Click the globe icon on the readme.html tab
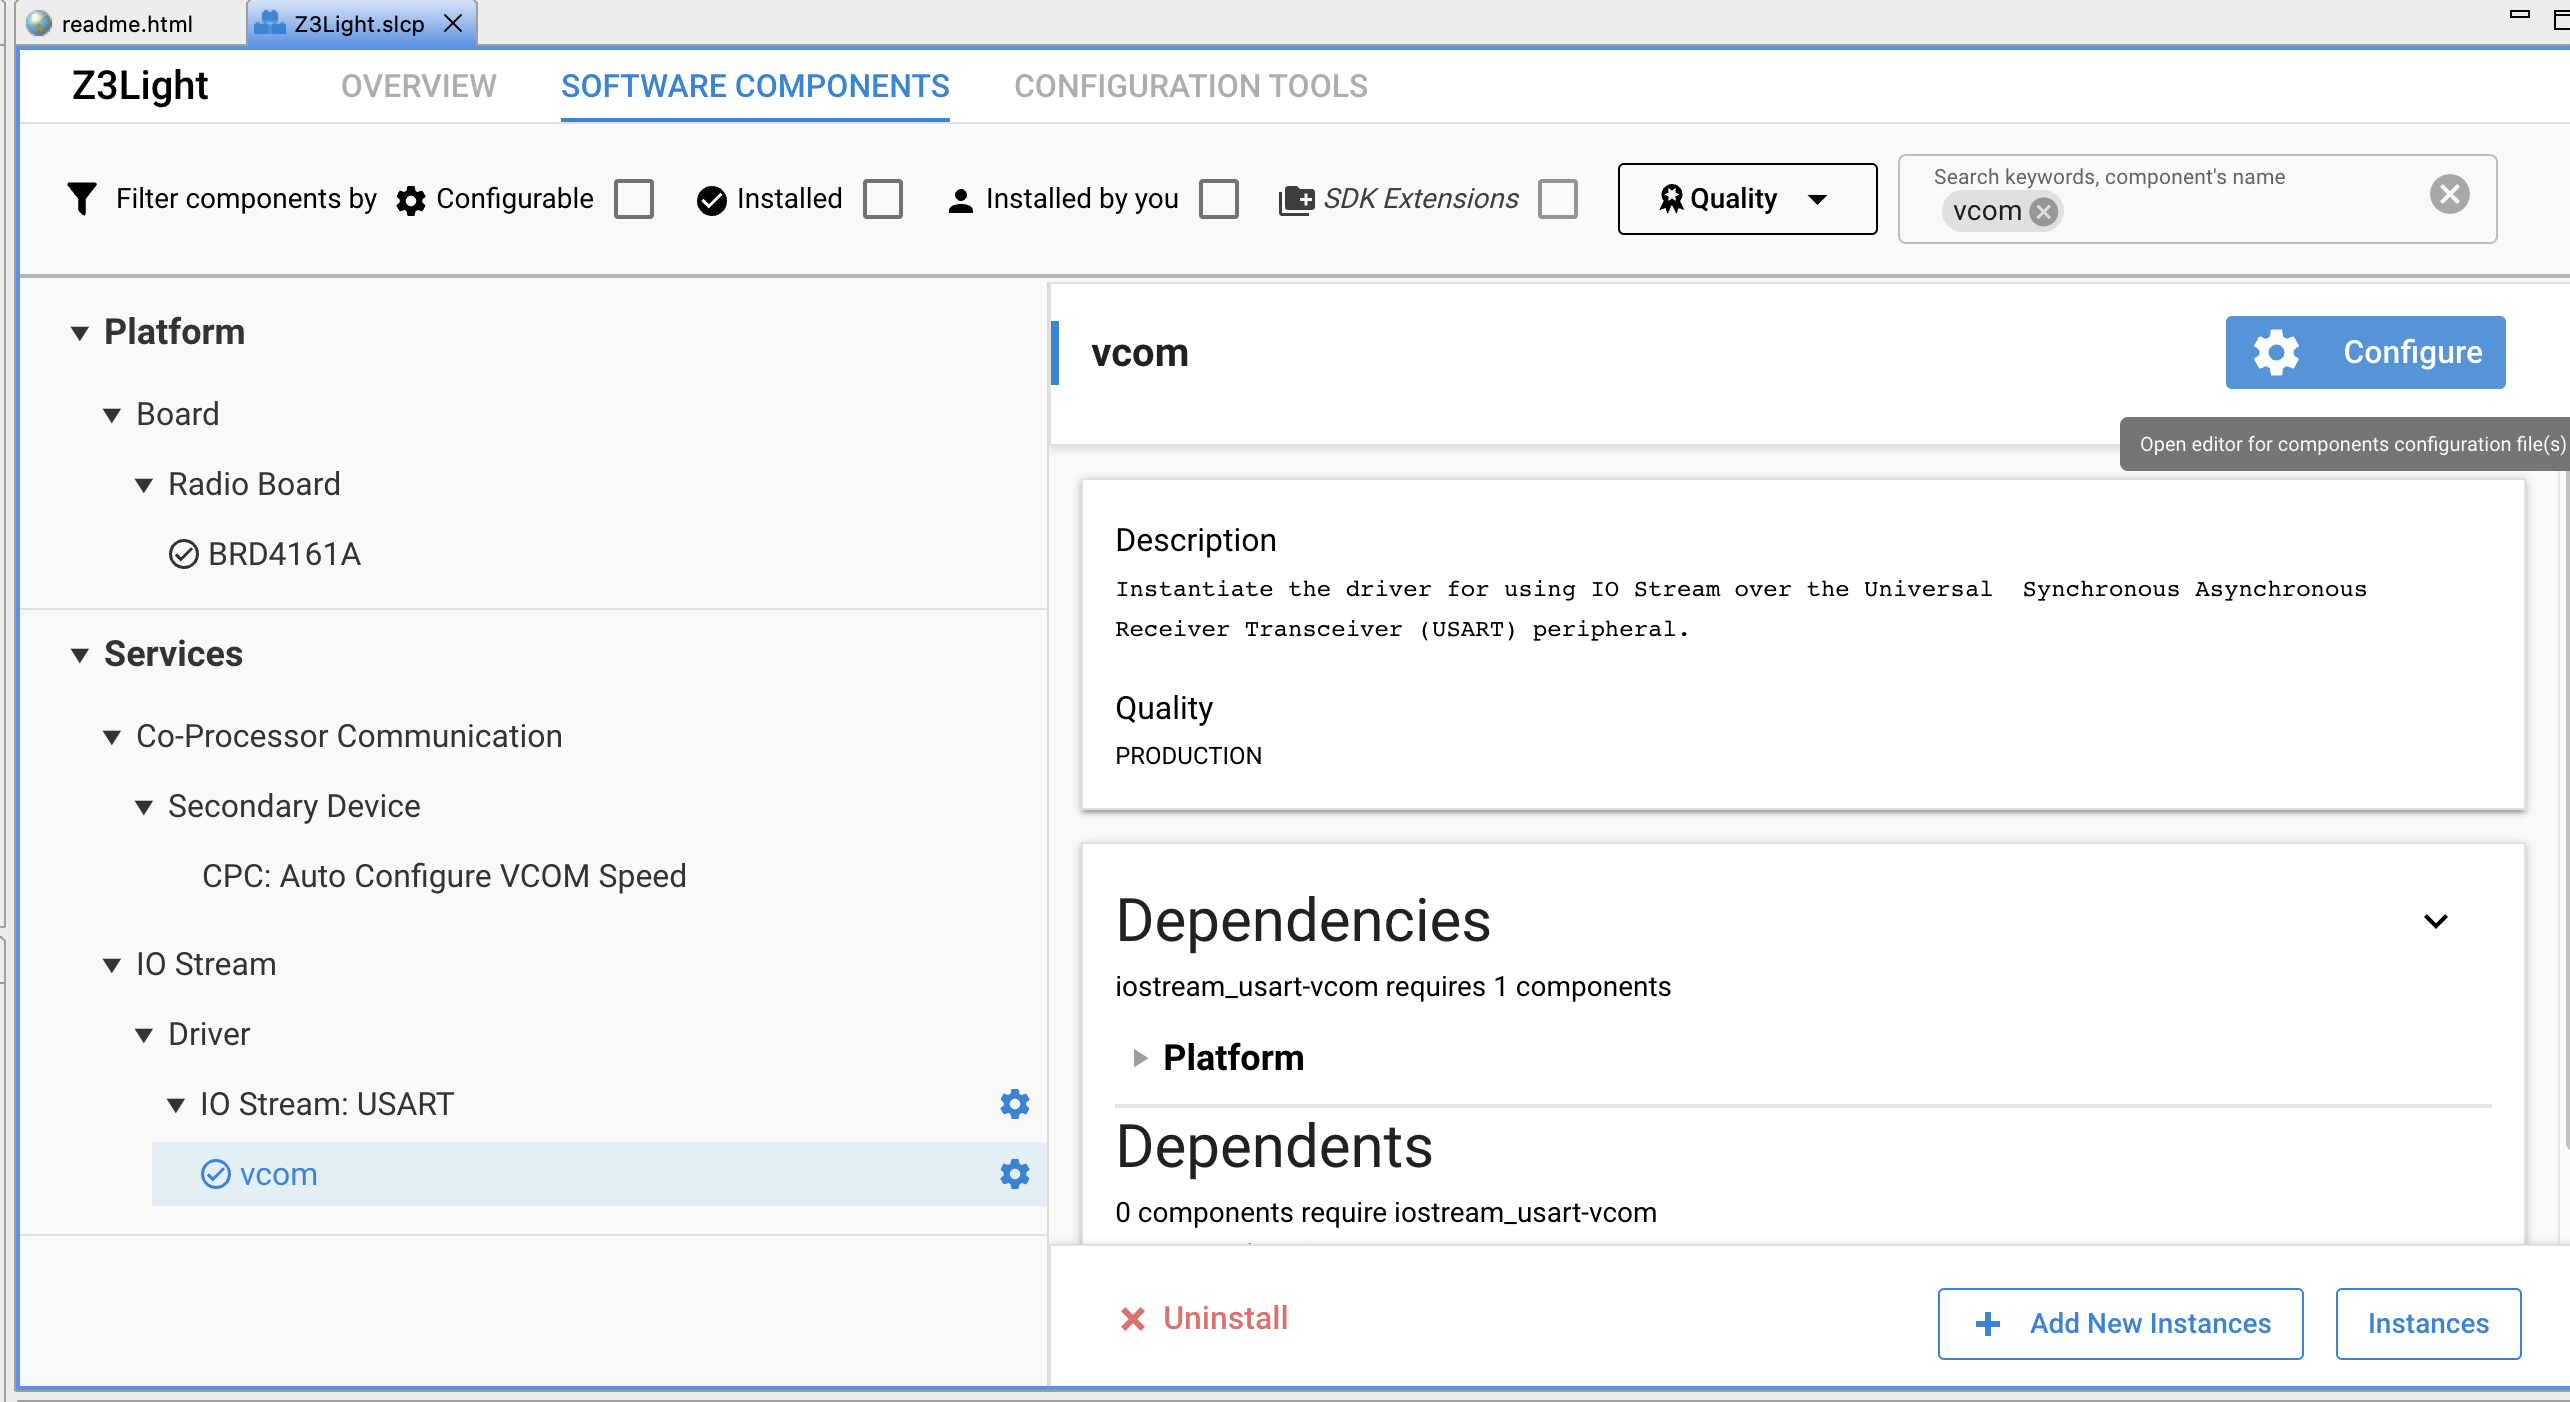The height and width of the screenshot is (1402, 2570). click(39, 23)
